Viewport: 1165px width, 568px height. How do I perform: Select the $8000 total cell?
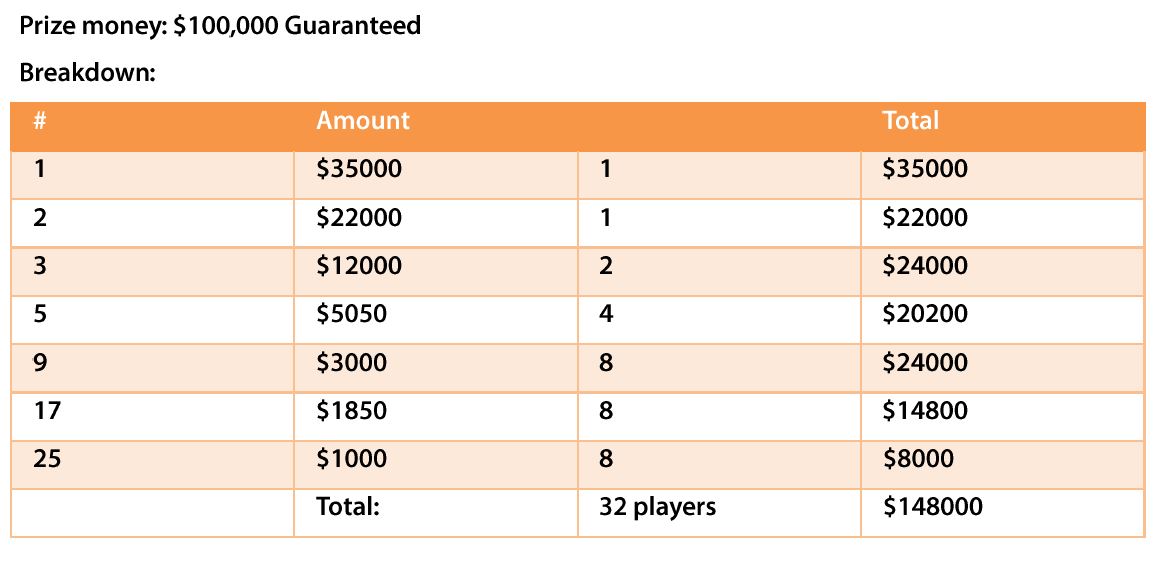(x=918, y=459)
